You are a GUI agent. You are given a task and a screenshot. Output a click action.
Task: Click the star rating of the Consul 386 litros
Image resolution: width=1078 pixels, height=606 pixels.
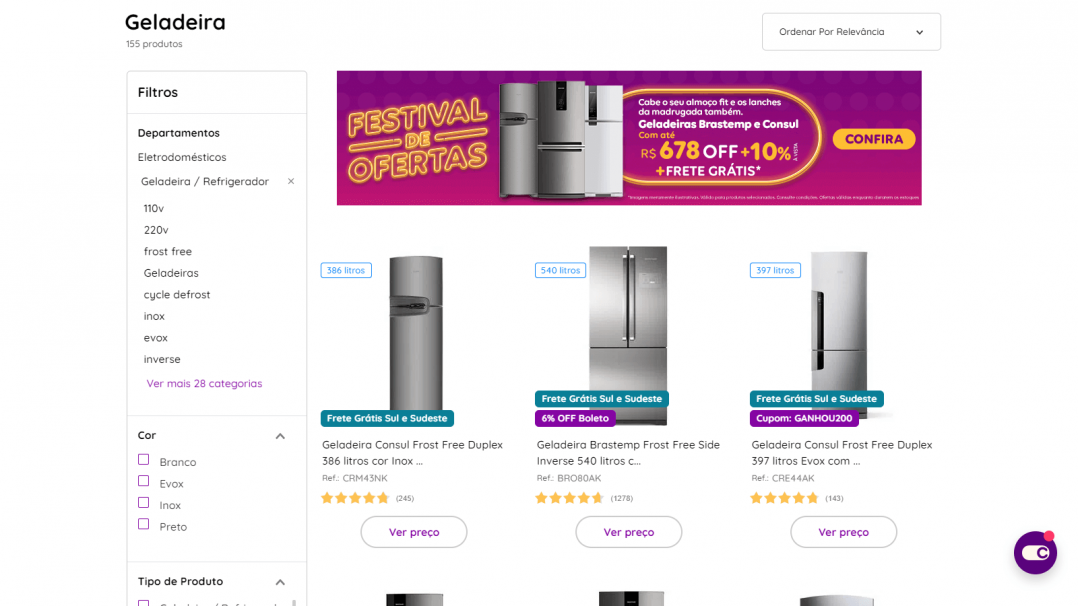pyautogui.click(x=355, y=497)
